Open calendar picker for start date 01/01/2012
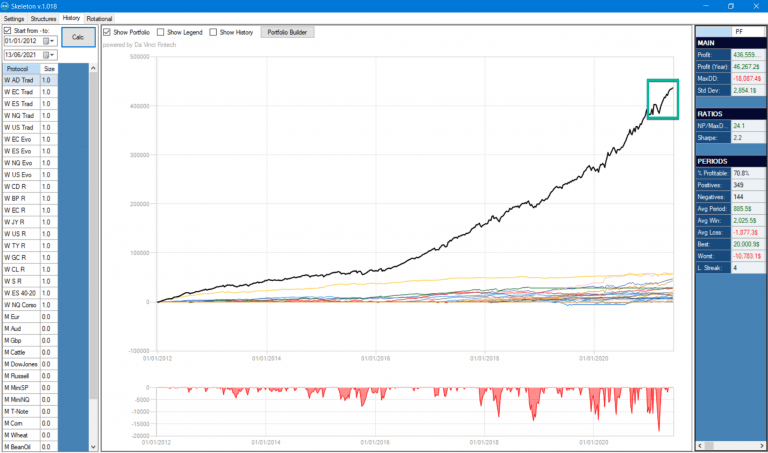This screenshot has width=768, height=453. click(x=46, y=41)
